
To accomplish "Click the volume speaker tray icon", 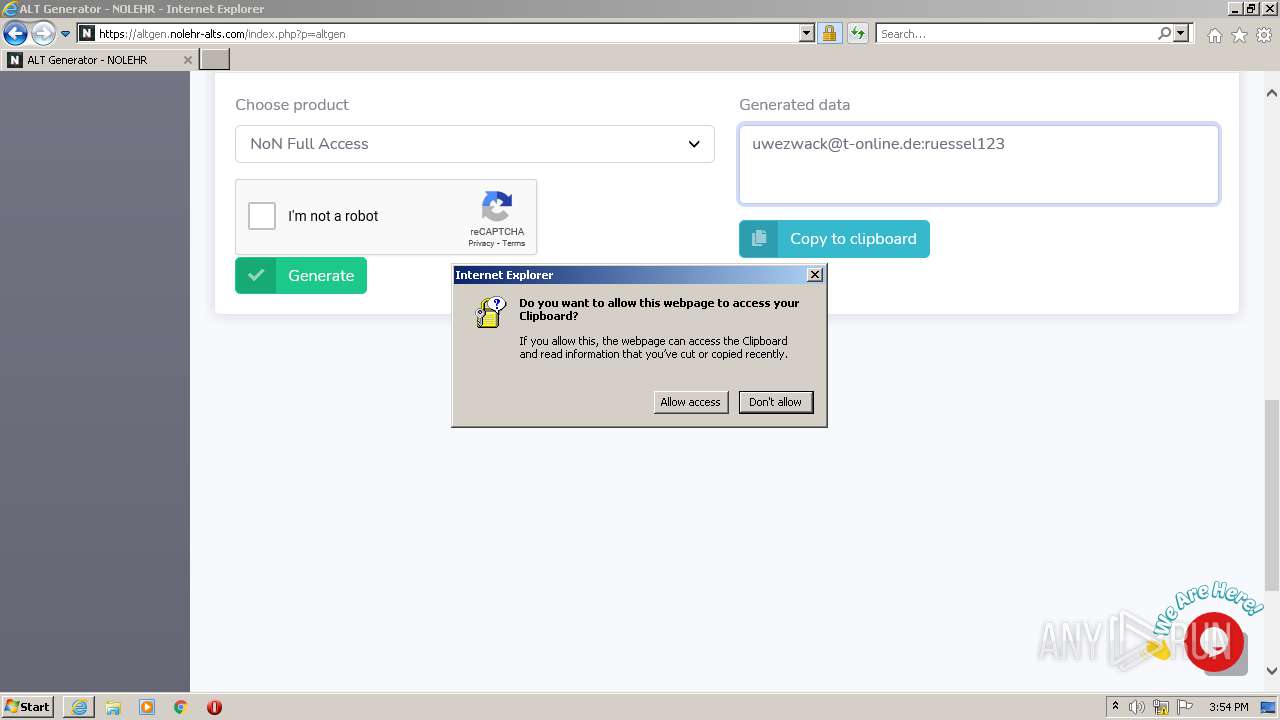I will coord(1137,707).
